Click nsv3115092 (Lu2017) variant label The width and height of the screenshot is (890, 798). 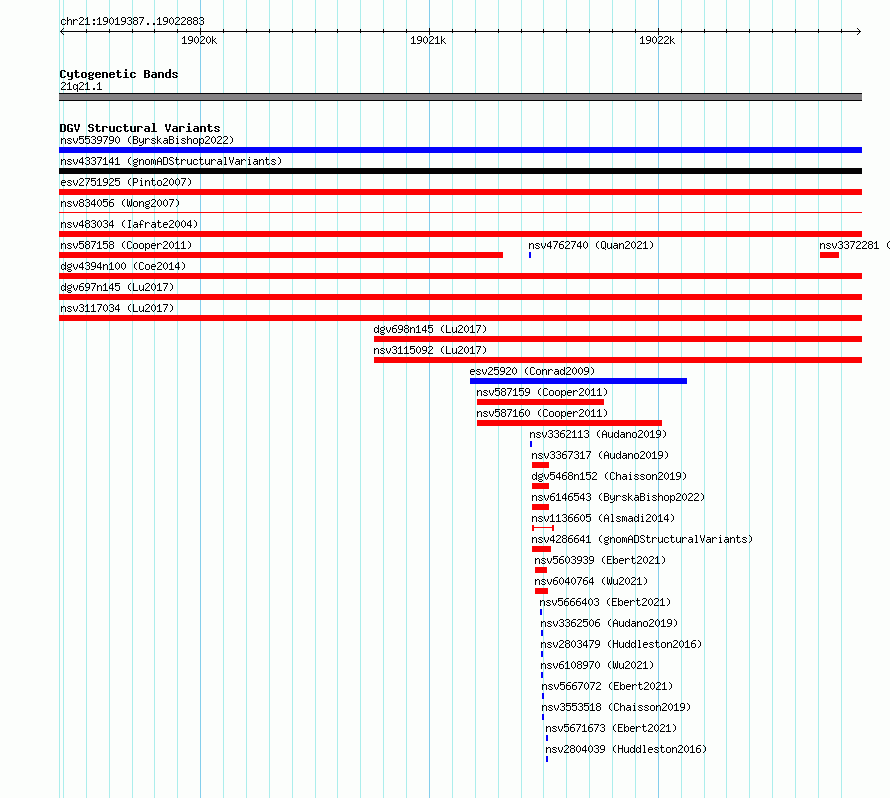tap(430, 350)
